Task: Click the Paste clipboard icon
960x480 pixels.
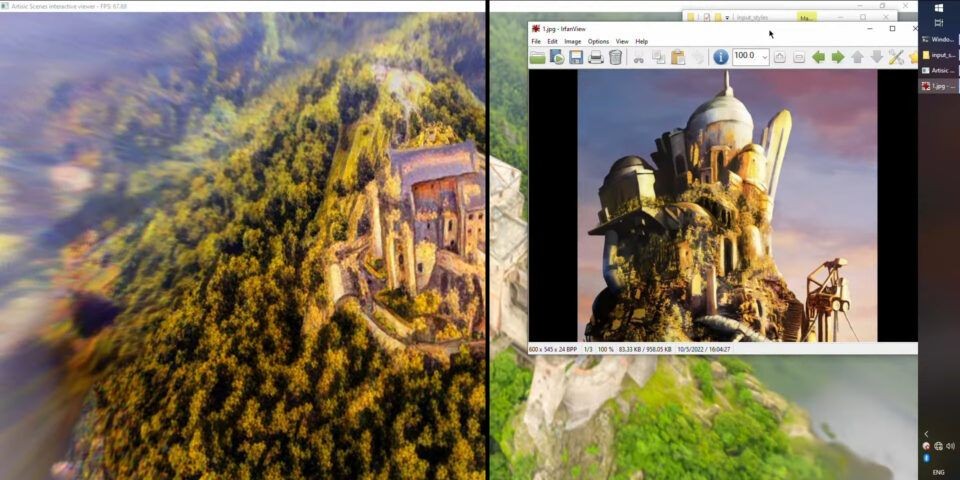Action: (678, 58)
